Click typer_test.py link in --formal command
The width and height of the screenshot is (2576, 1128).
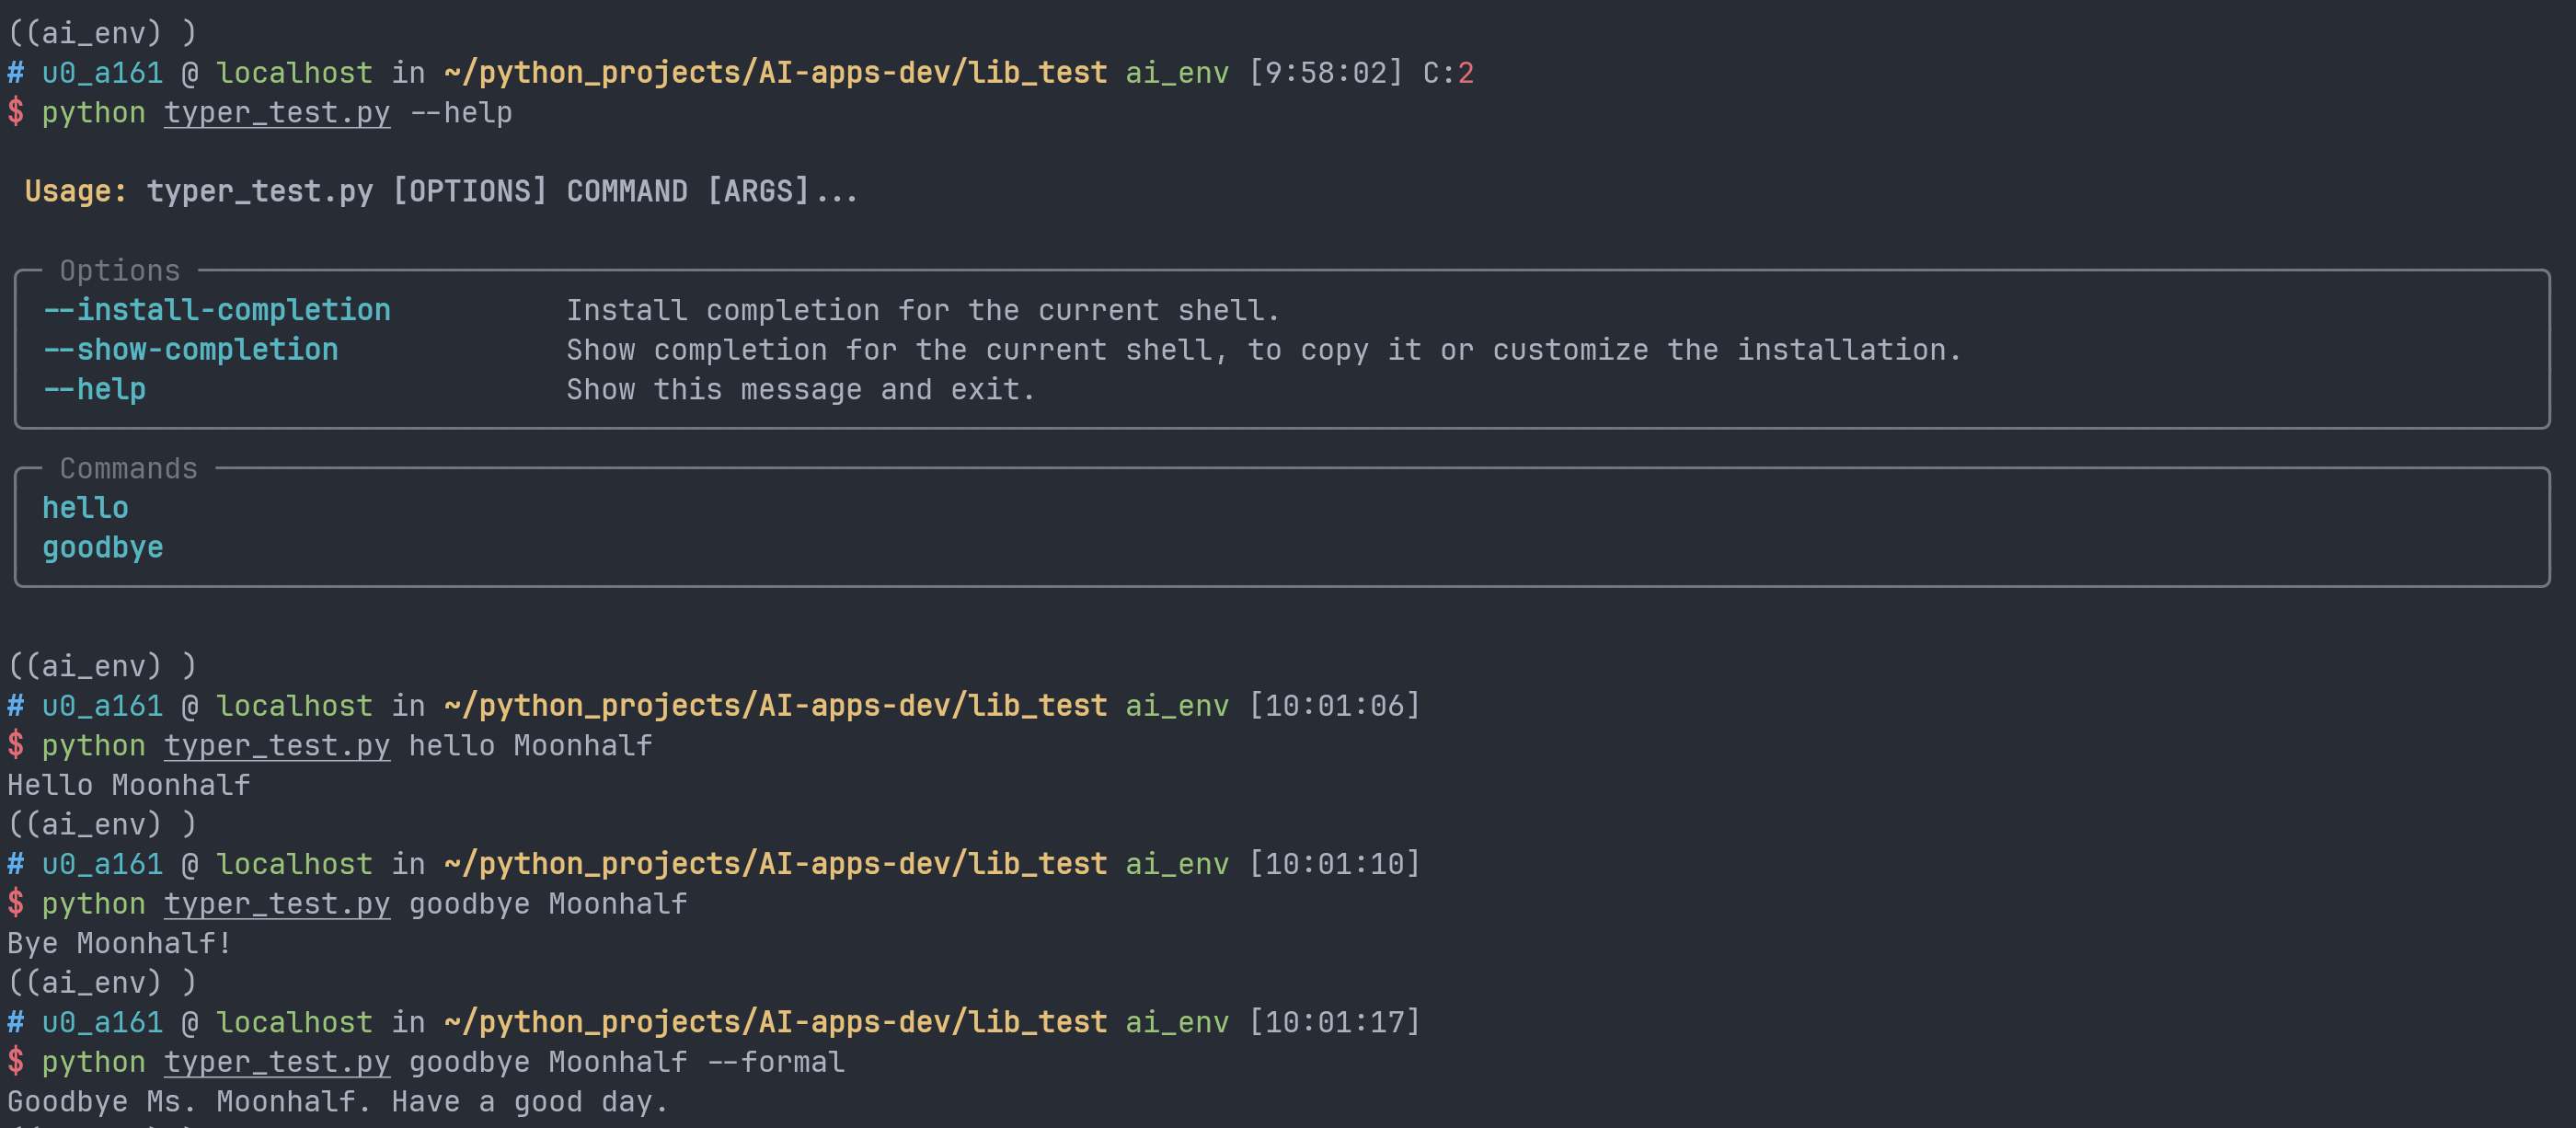277,1062
